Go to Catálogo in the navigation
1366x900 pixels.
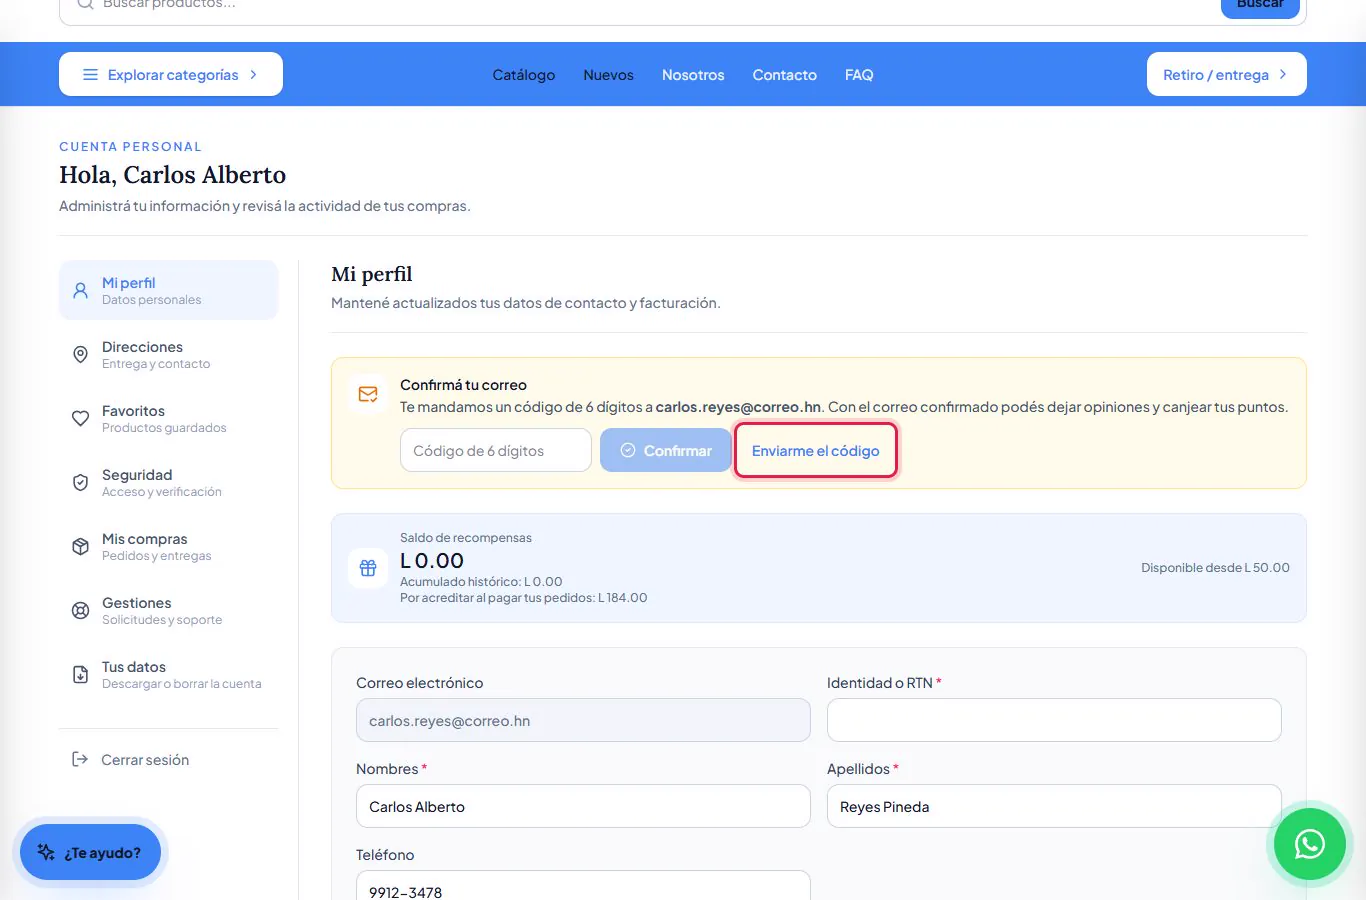point(524,75)
